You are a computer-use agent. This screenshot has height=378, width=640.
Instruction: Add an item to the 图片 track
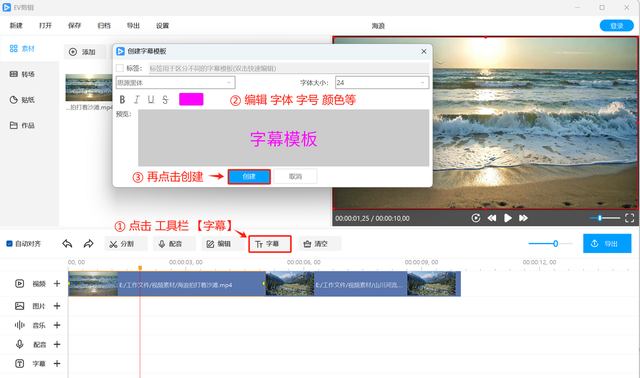(x=57, y=306)
